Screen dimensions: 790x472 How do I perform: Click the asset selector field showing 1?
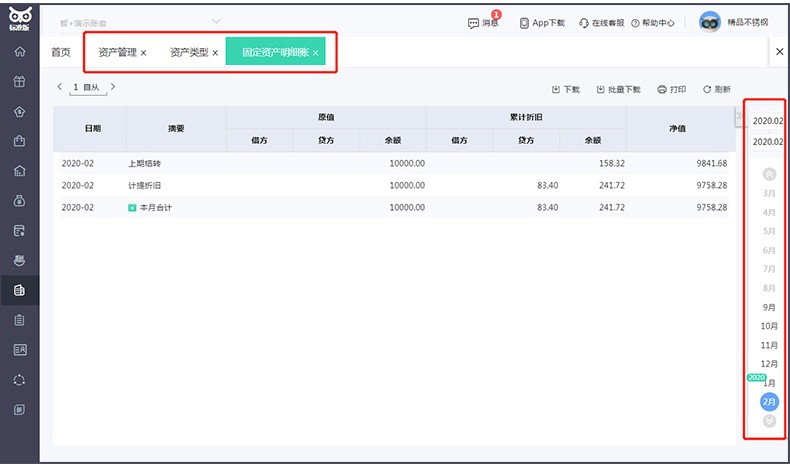click(x=88, y=88)
